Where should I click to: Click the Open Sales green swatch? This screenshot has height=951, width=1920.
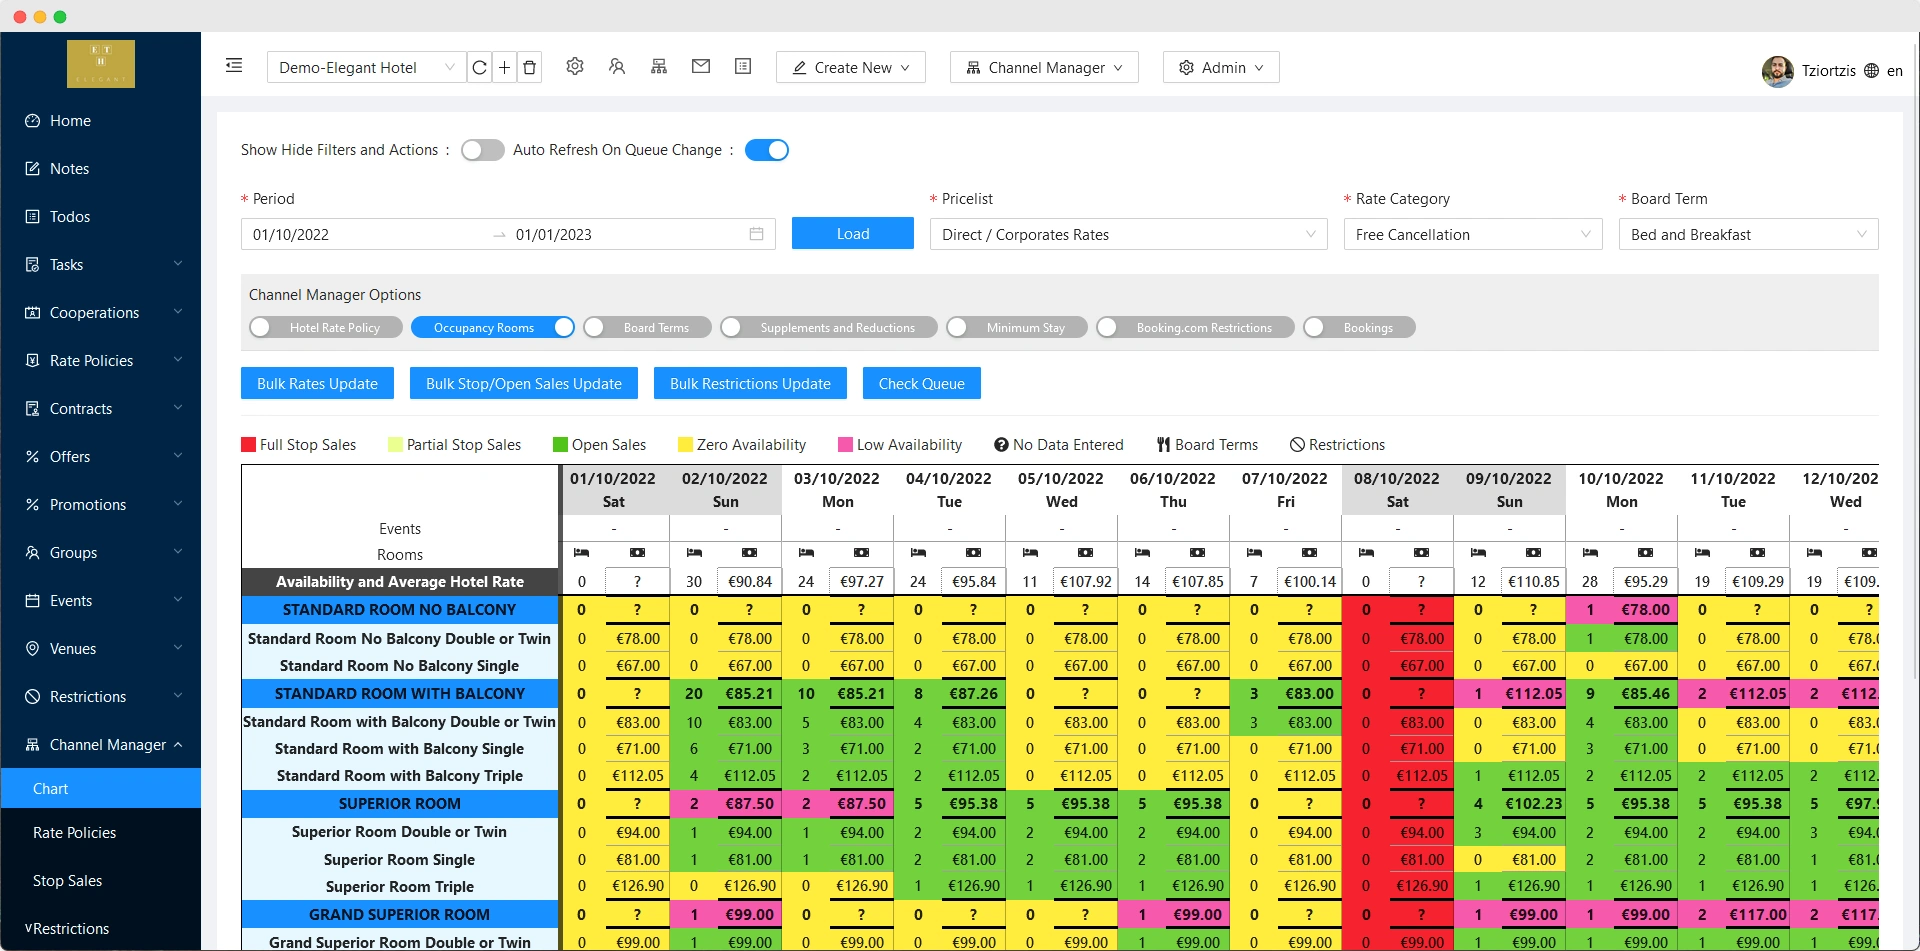coord(560,444)
